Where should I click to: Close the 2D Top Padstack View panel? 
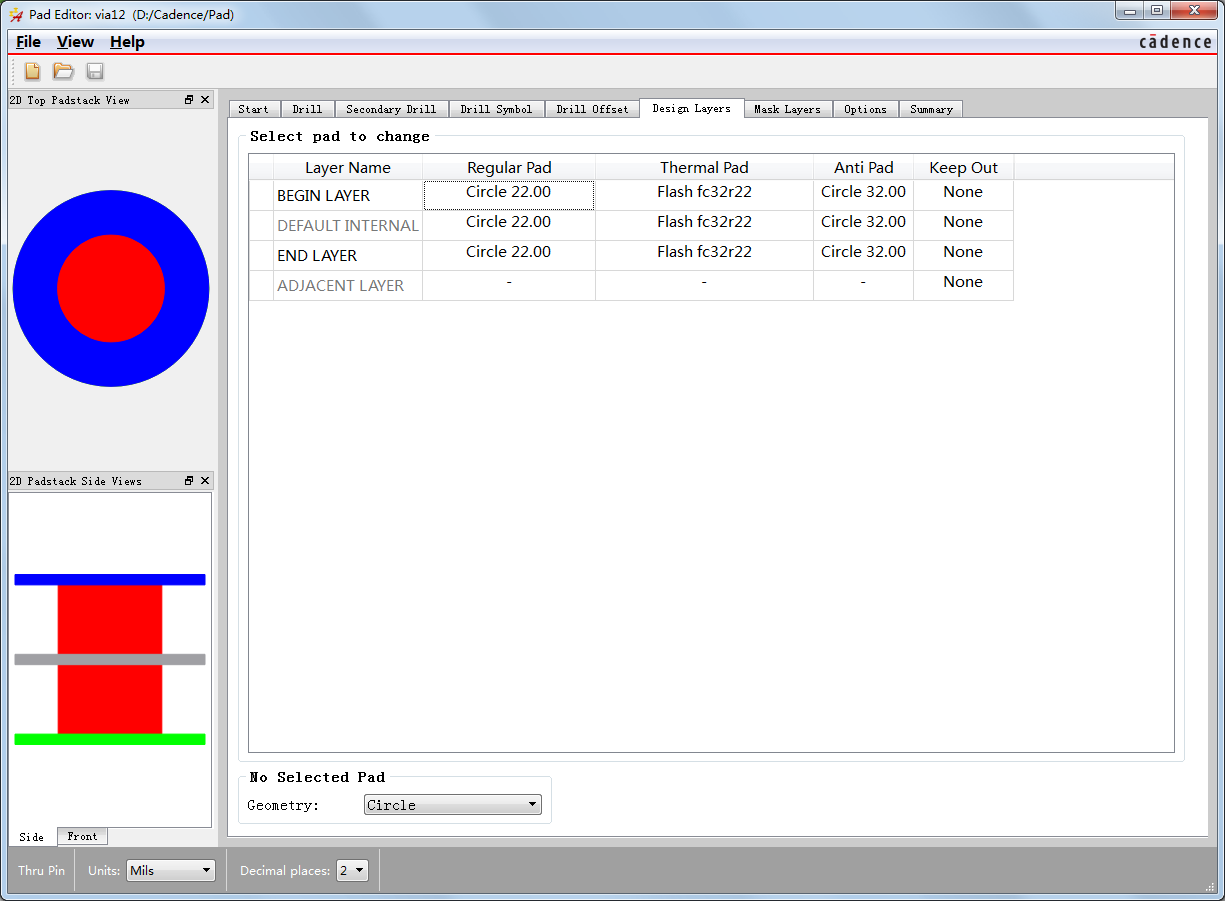[205, 100]
